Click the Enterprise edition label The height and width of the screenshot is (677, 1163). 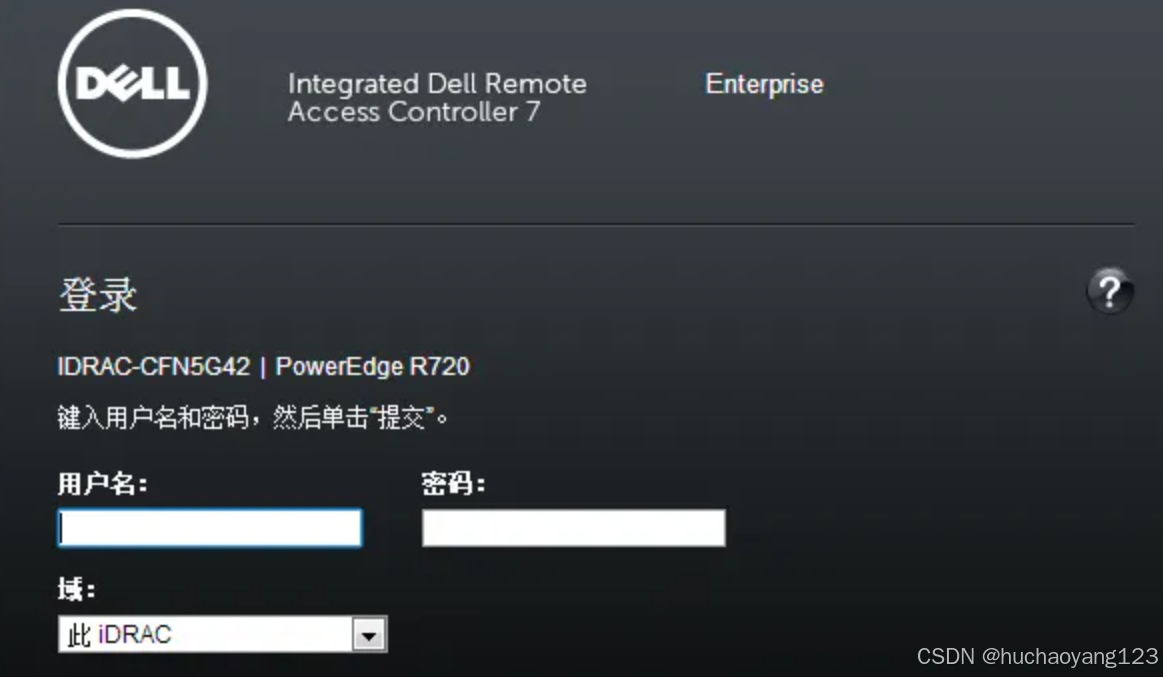pyautogui.click(x=764, y=84)
